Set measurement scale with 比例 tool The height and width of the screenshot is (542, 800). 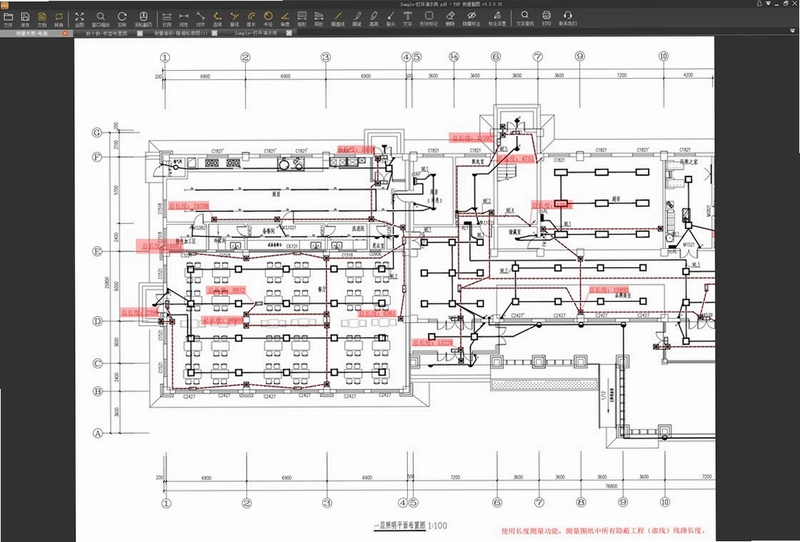tap(167, 19)
